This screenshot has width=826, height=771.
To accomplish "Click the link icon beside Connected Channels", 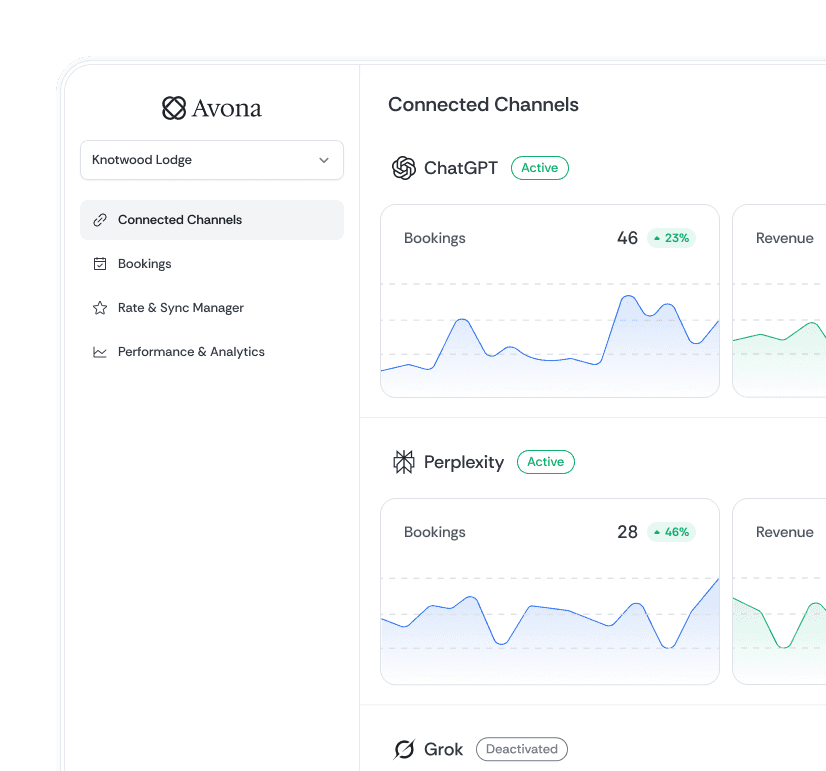I will point(100,220).
